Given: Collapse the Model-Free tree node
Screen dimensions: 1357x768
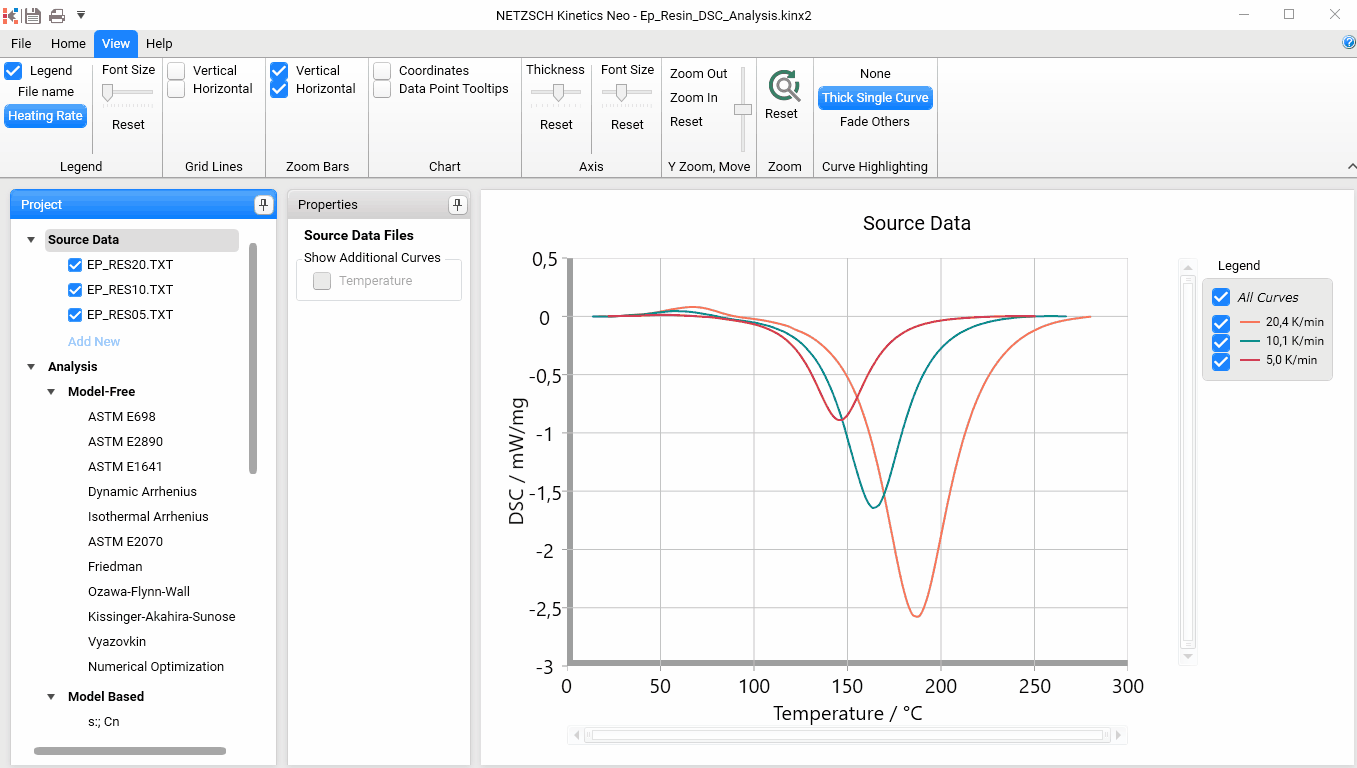Looking at the screenshot, I should pyautogui.click(x=51, y=392).
